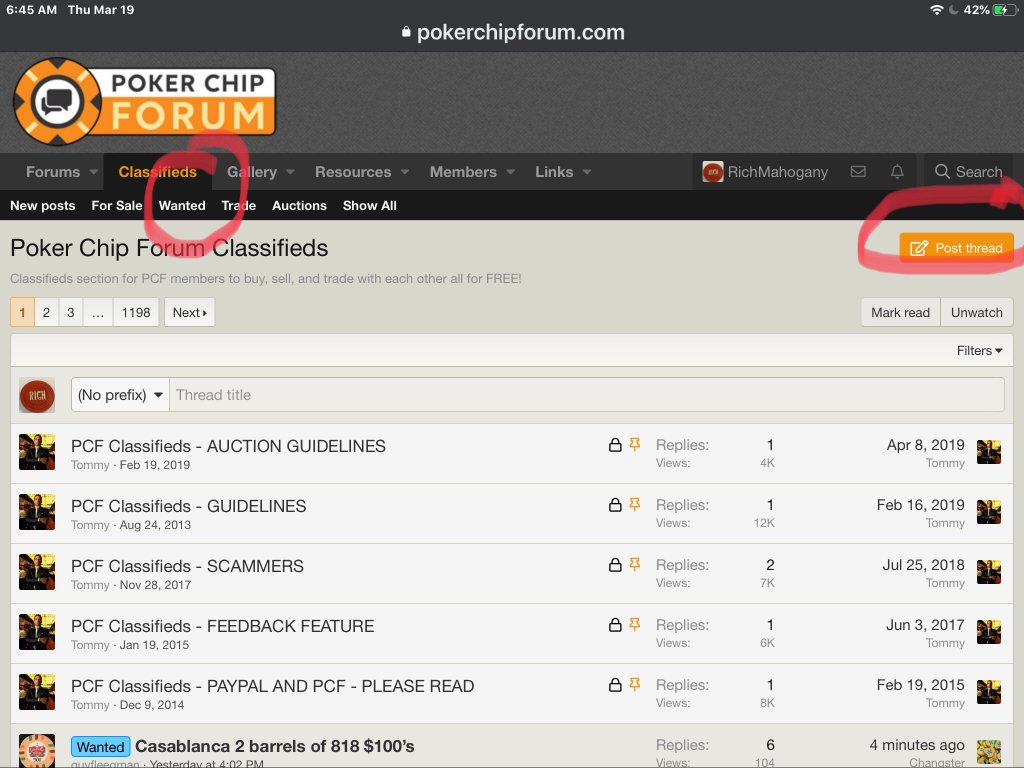Open PCF Classifieds - FEEDBACK FEATURE thread
The width and height of the screenshot is (1024, 768).
(x=222, y=626)
